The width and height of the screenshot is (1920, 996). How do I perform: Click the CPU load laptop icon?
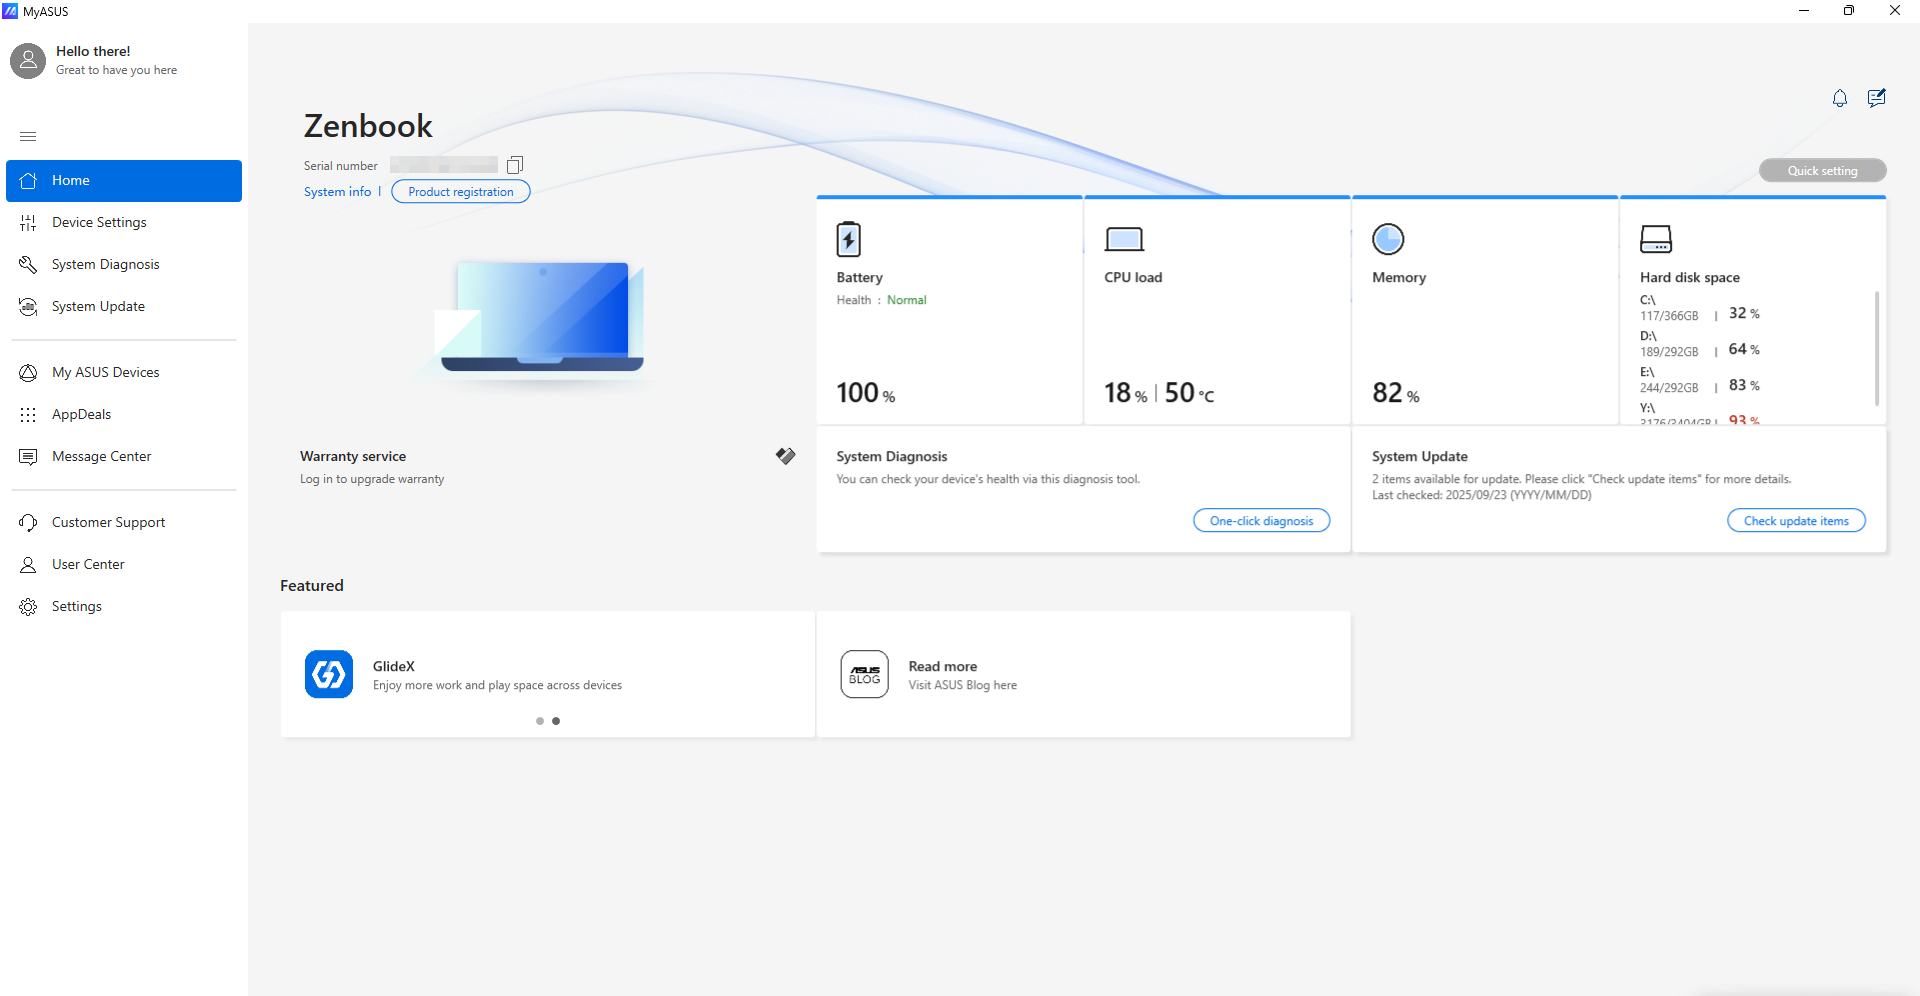point(1124,239)
